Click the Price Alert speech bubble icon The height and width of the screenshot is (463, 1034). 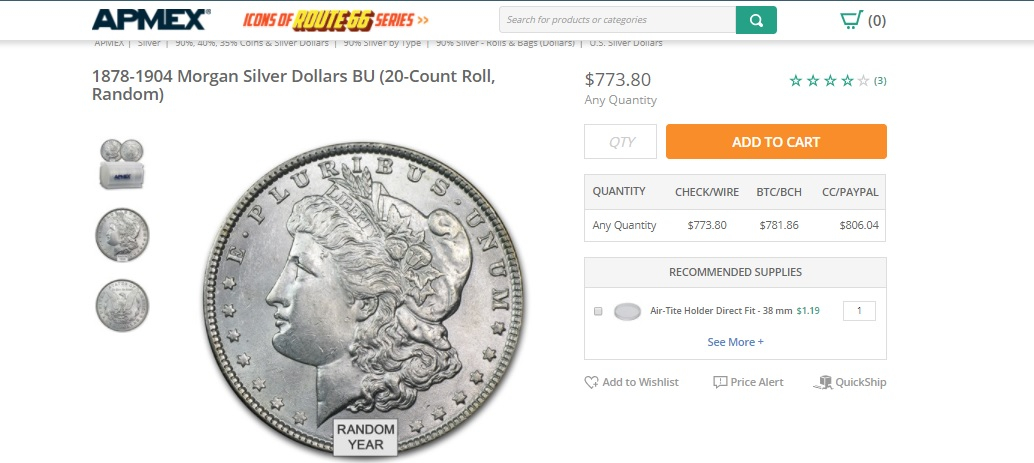pos(720,382)
